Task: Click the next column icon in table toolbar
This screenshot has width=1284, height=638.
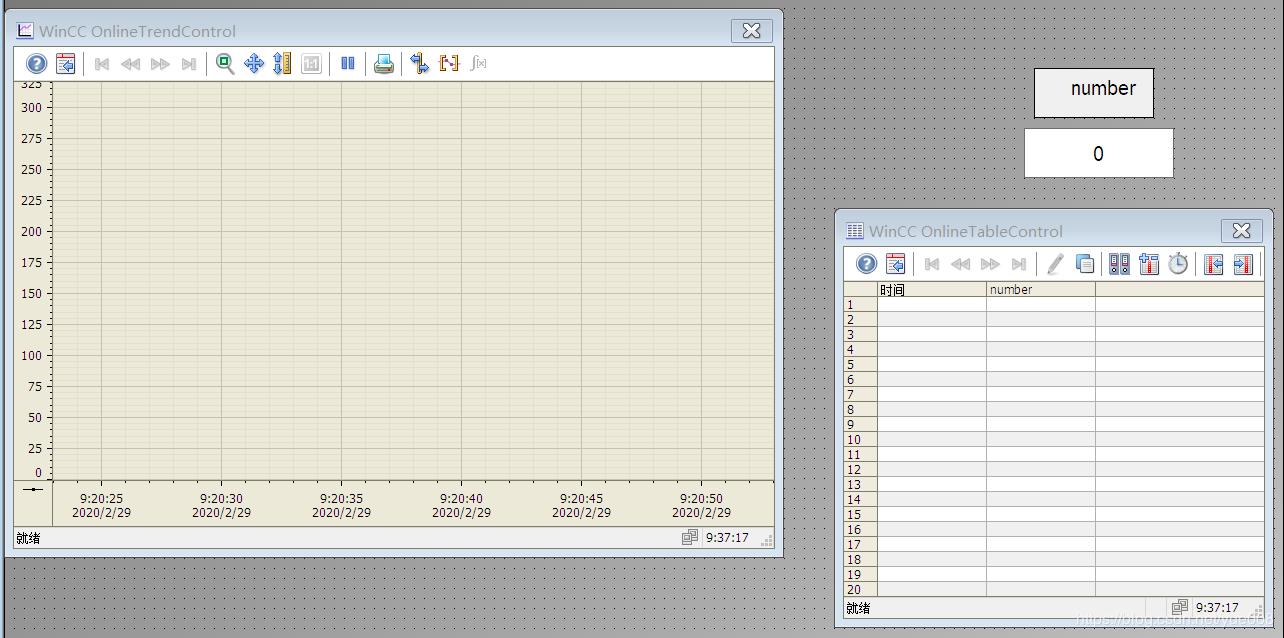Action: 1243,264
